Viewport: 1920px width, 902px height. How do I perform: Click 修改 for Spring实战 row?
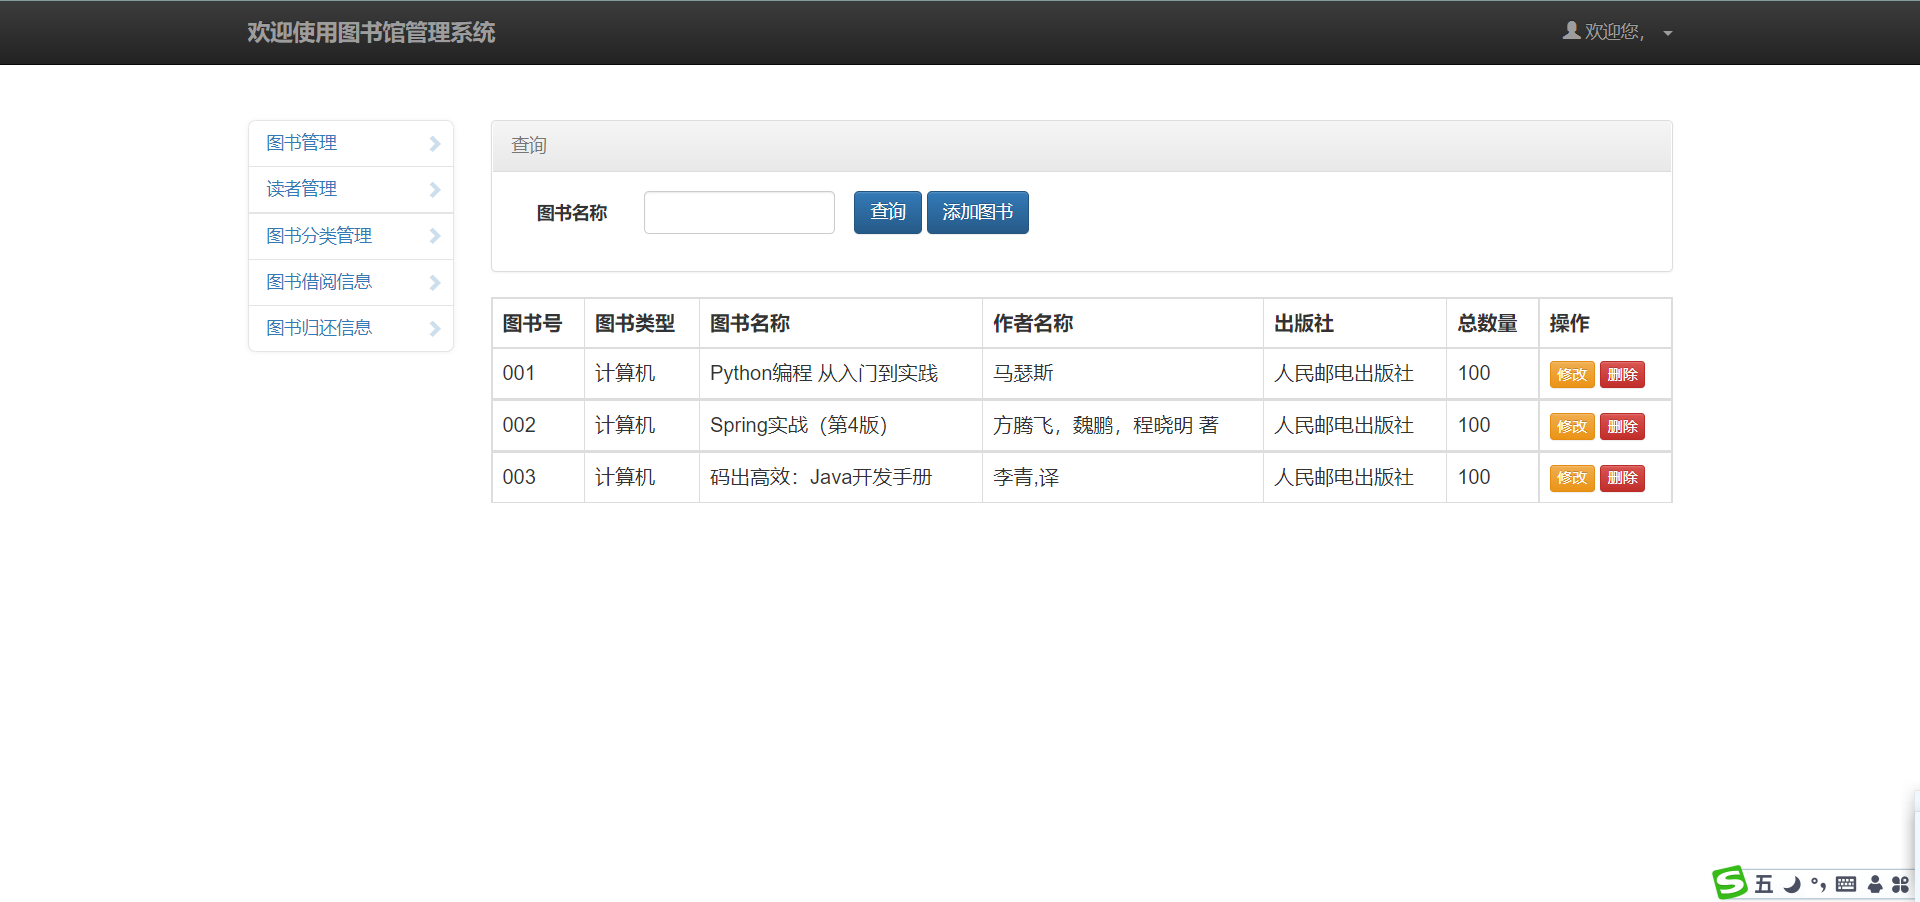1572,426
